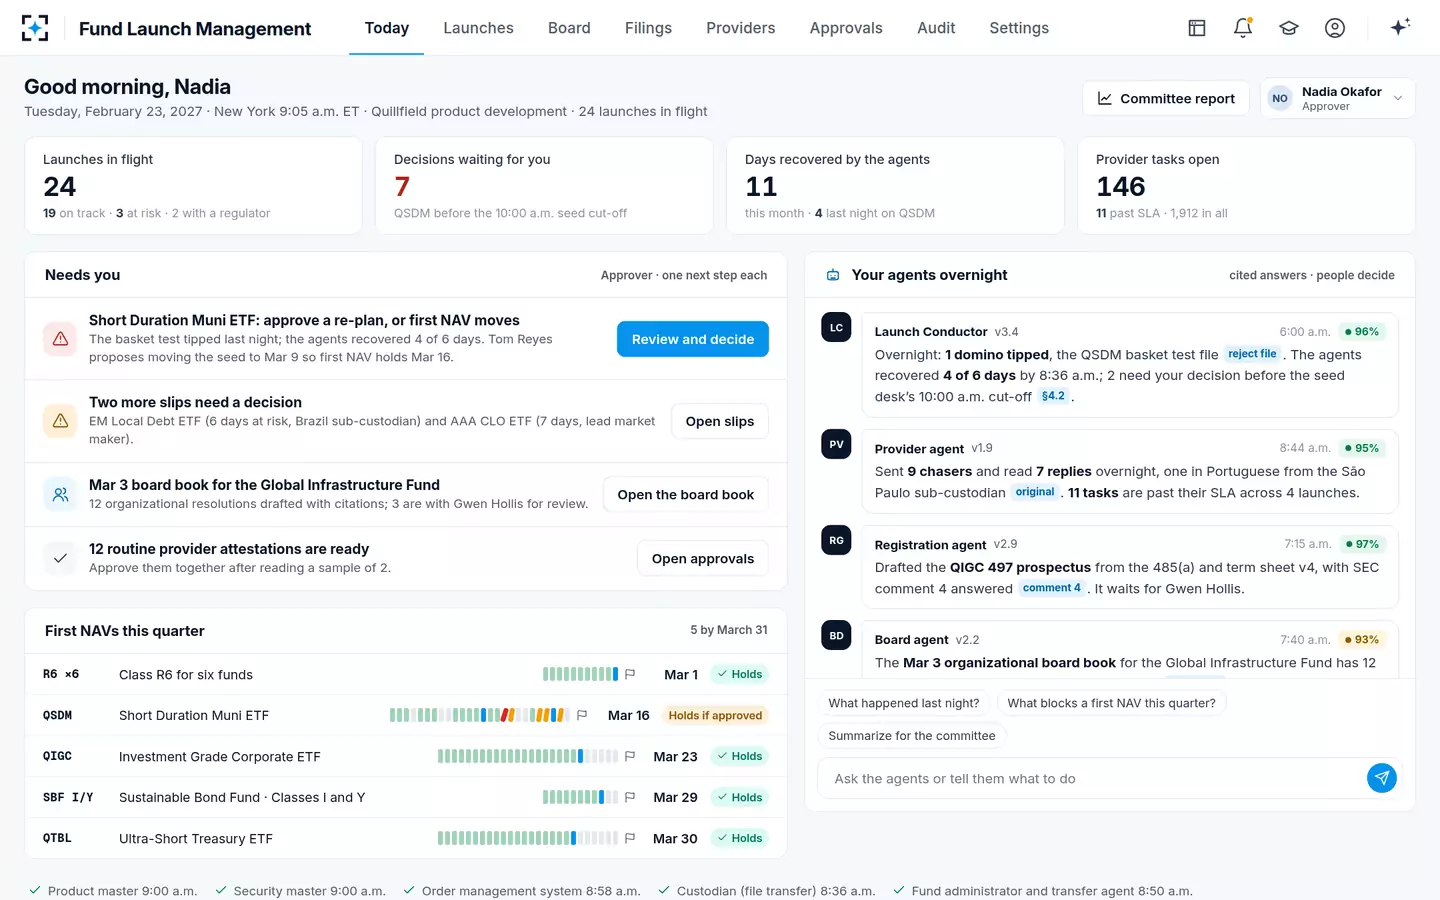1440x900 pixels.
Task: Choose the 'Summarize for the committee' suggestion
Action: point(912,735)
